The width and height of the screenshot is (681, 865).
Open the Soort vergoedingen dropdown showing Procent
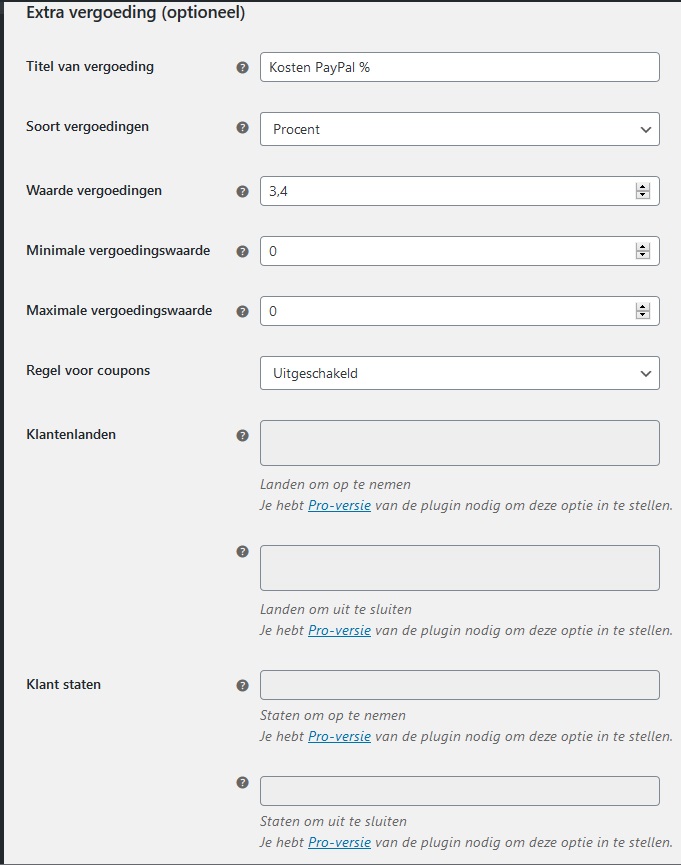click(460, 129)
